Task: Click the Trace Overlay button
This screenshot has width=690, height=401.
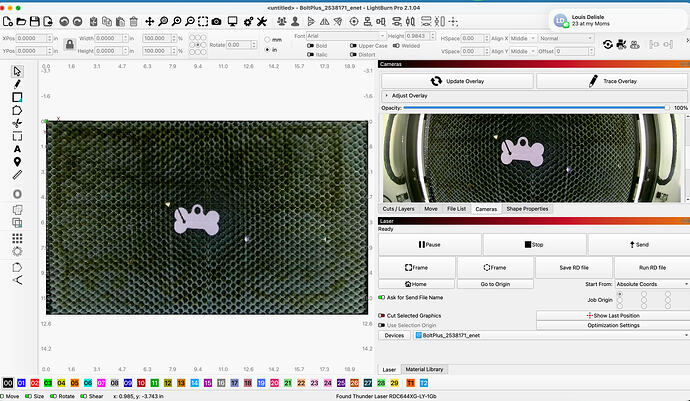Action: coord(612,81)
